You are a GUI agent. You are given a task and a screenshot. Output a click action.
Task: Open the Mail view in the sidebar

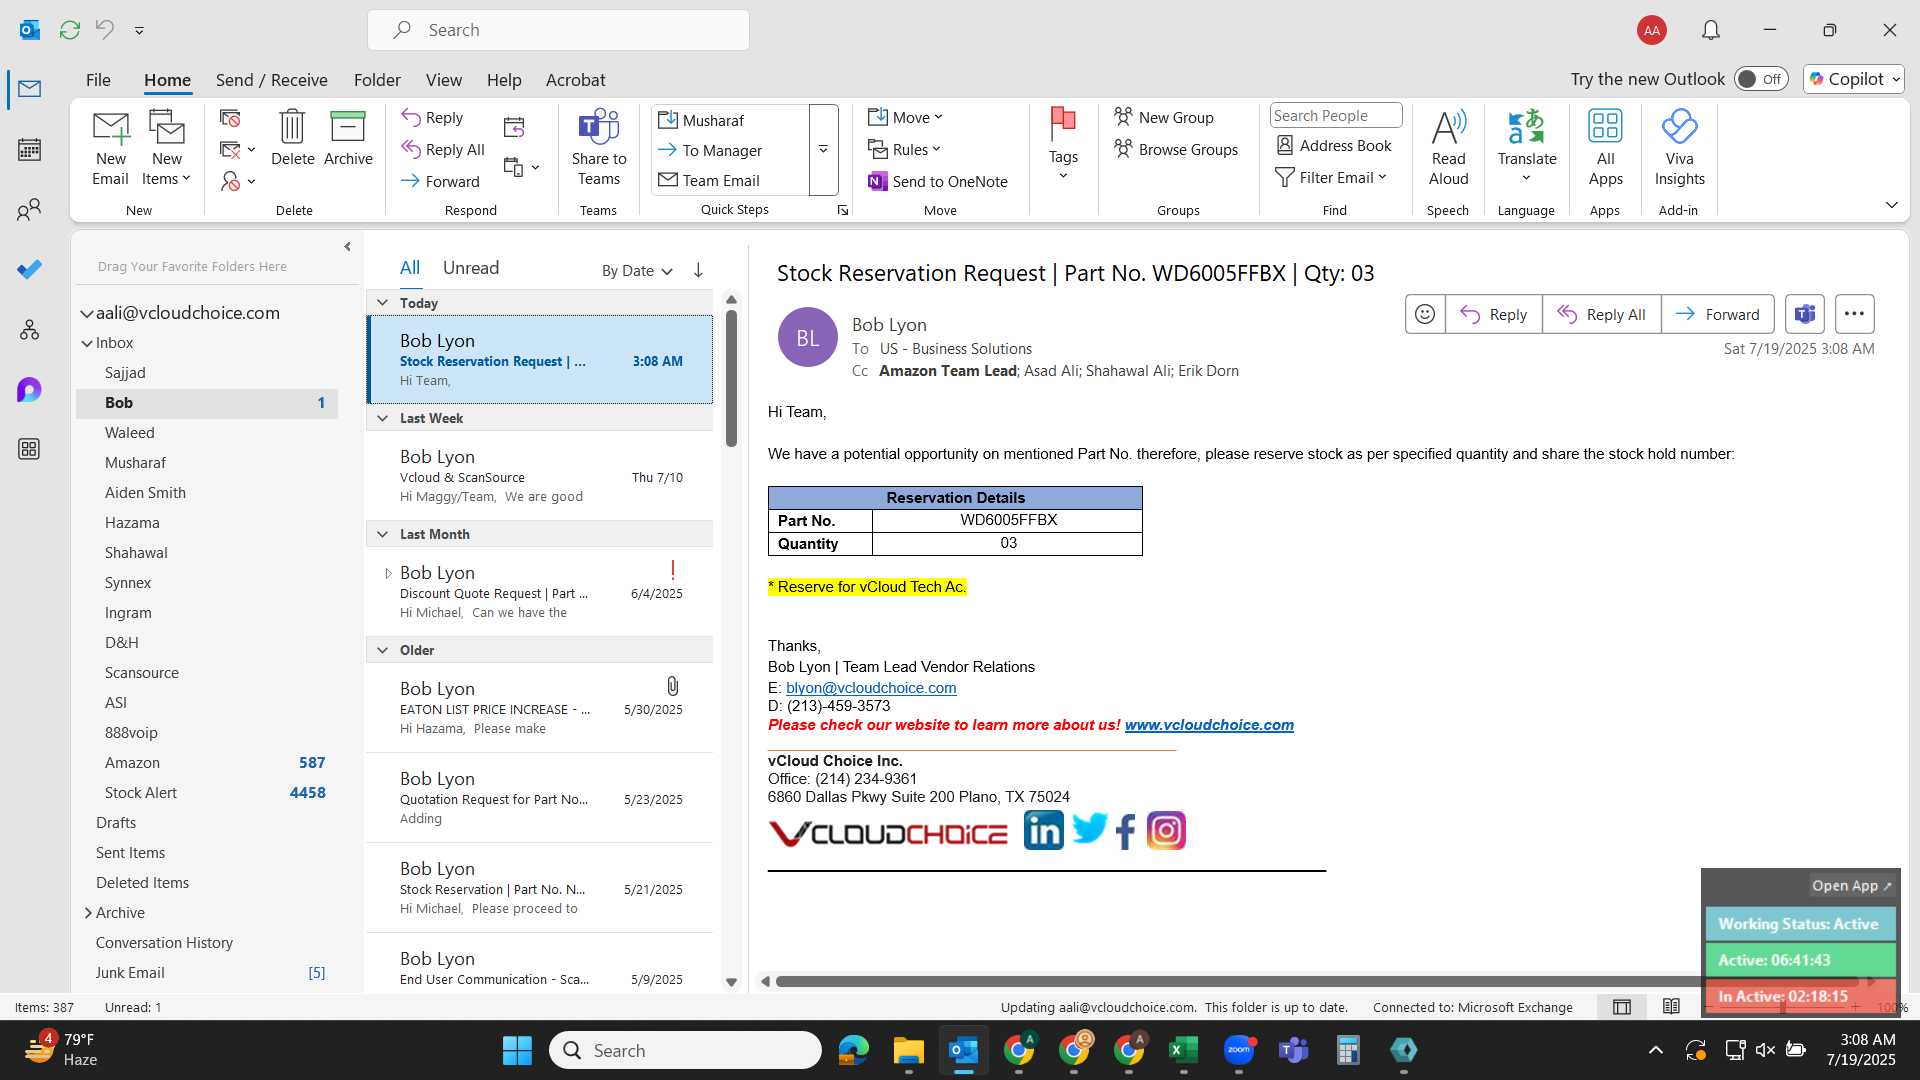pos(29,89)
